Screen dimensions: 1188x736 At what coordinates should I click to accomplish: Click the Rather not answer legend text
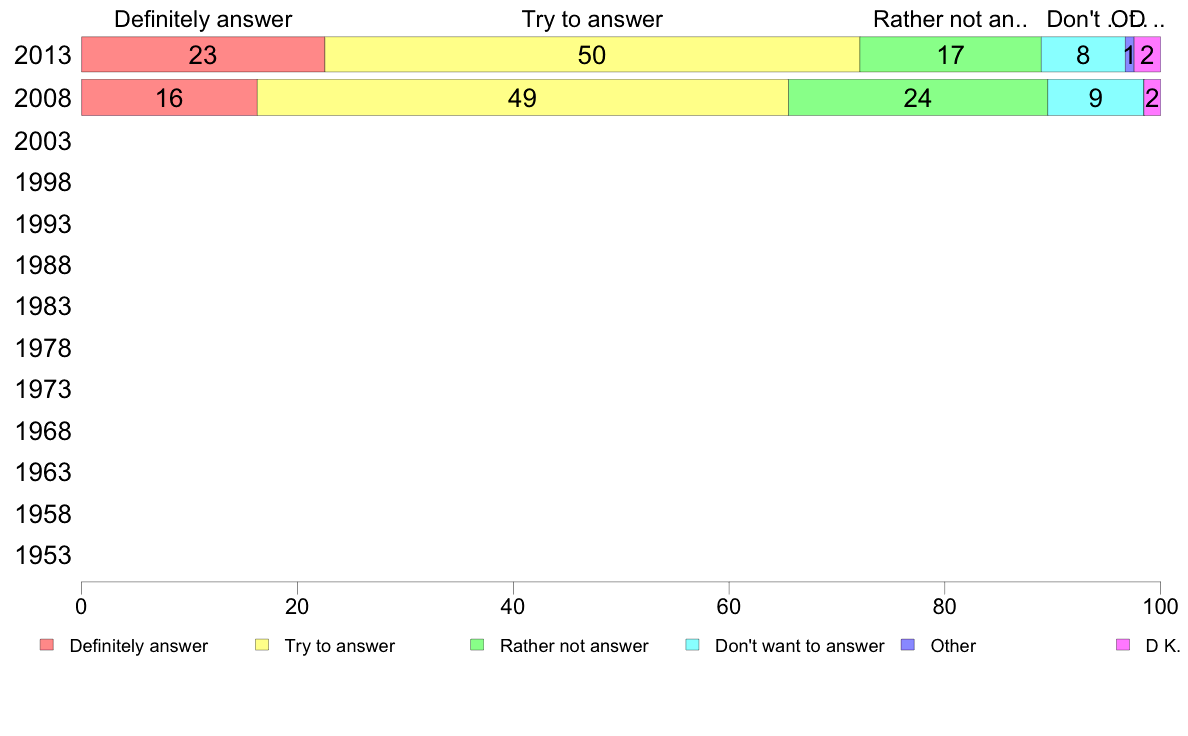click(x=574, y=646)
